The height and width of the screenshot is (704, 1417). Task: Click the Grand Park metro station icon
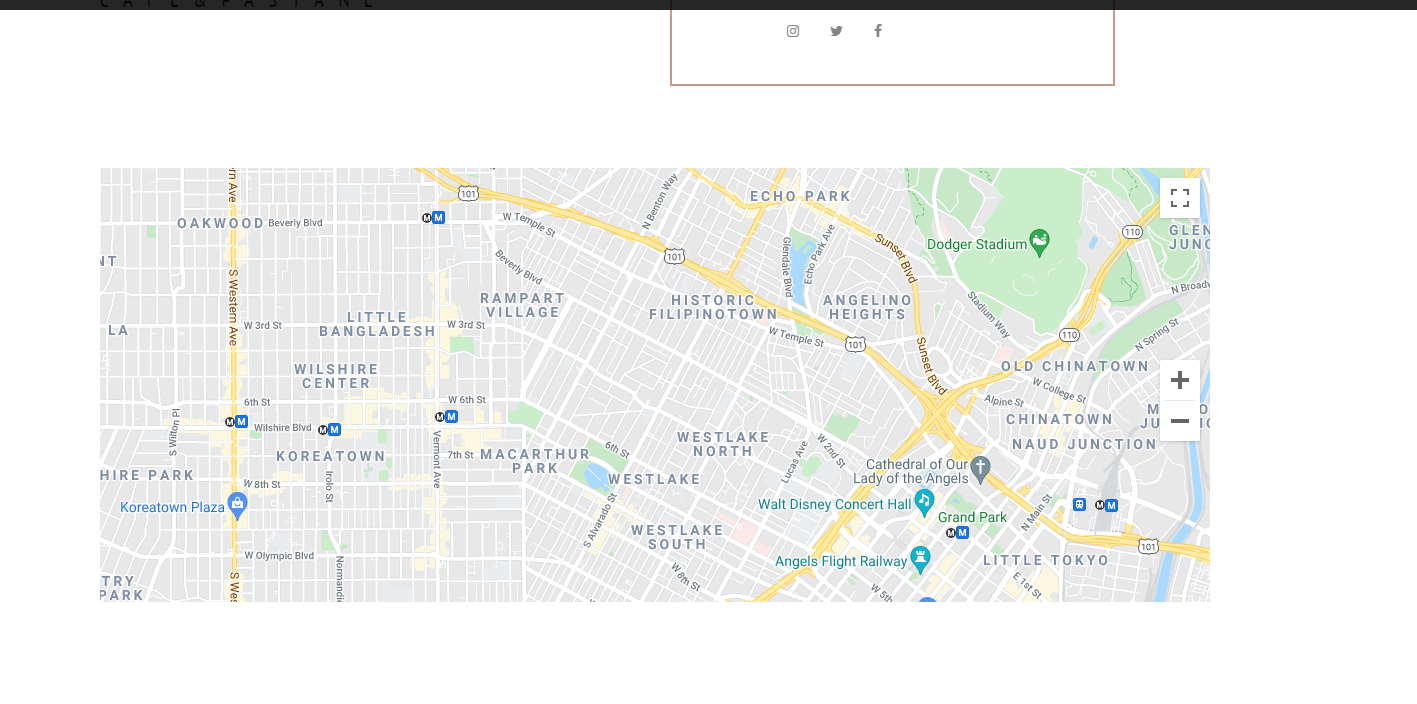957,533
